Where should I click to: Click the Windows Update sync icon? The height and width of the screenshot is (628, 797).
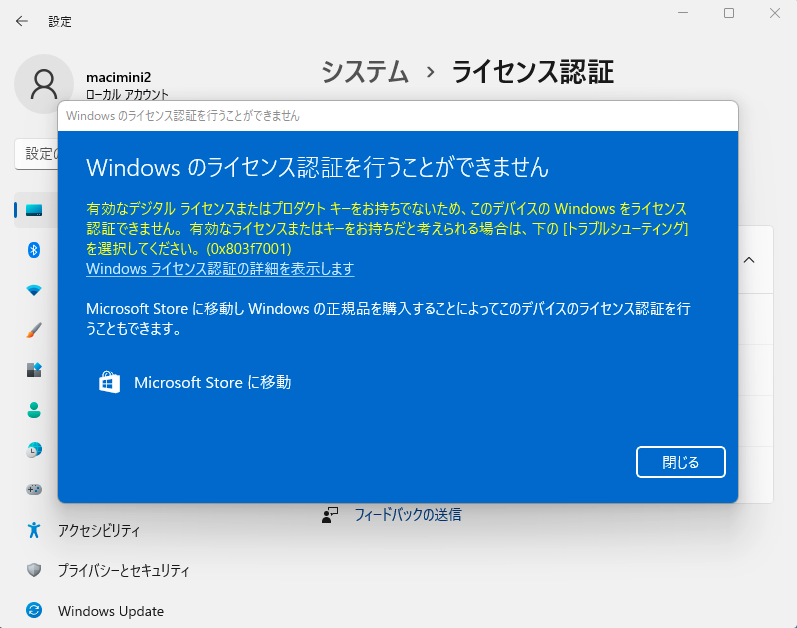[34, 610]
